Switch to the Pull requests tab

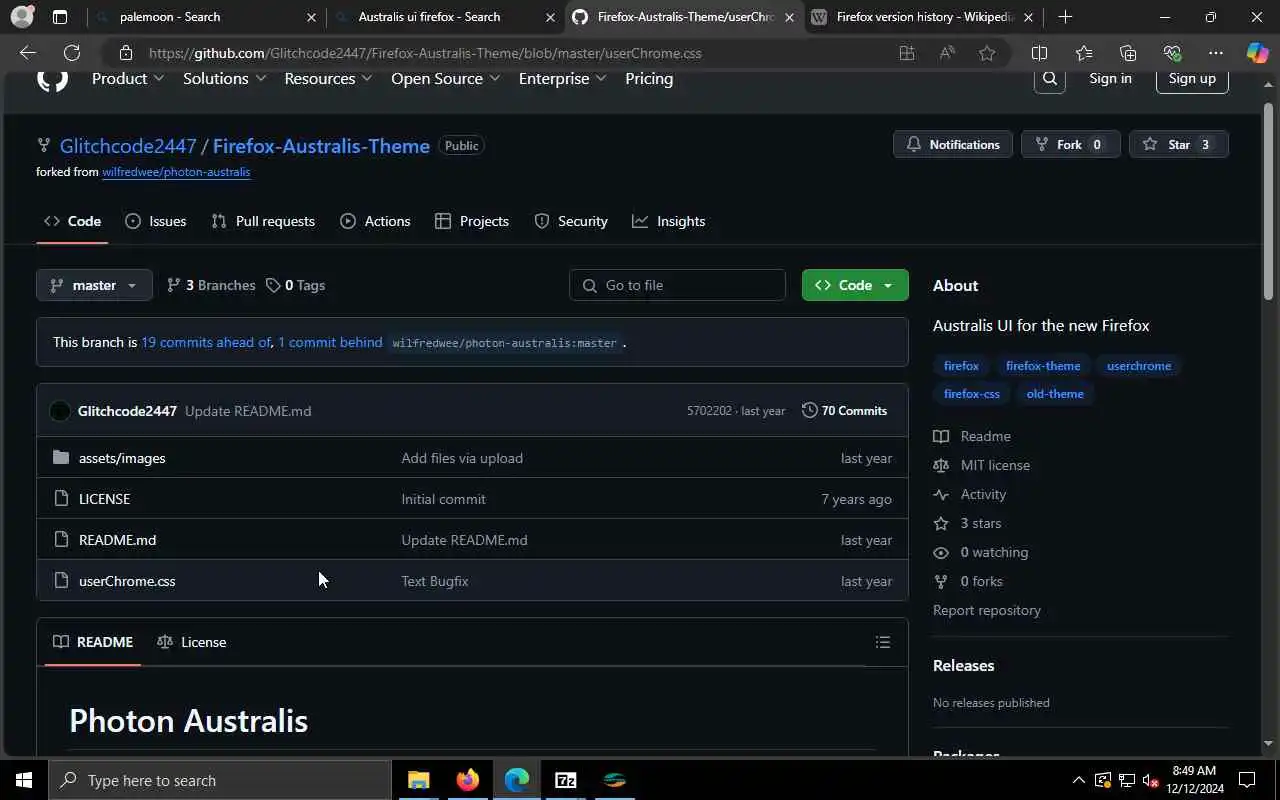[263, 221]
